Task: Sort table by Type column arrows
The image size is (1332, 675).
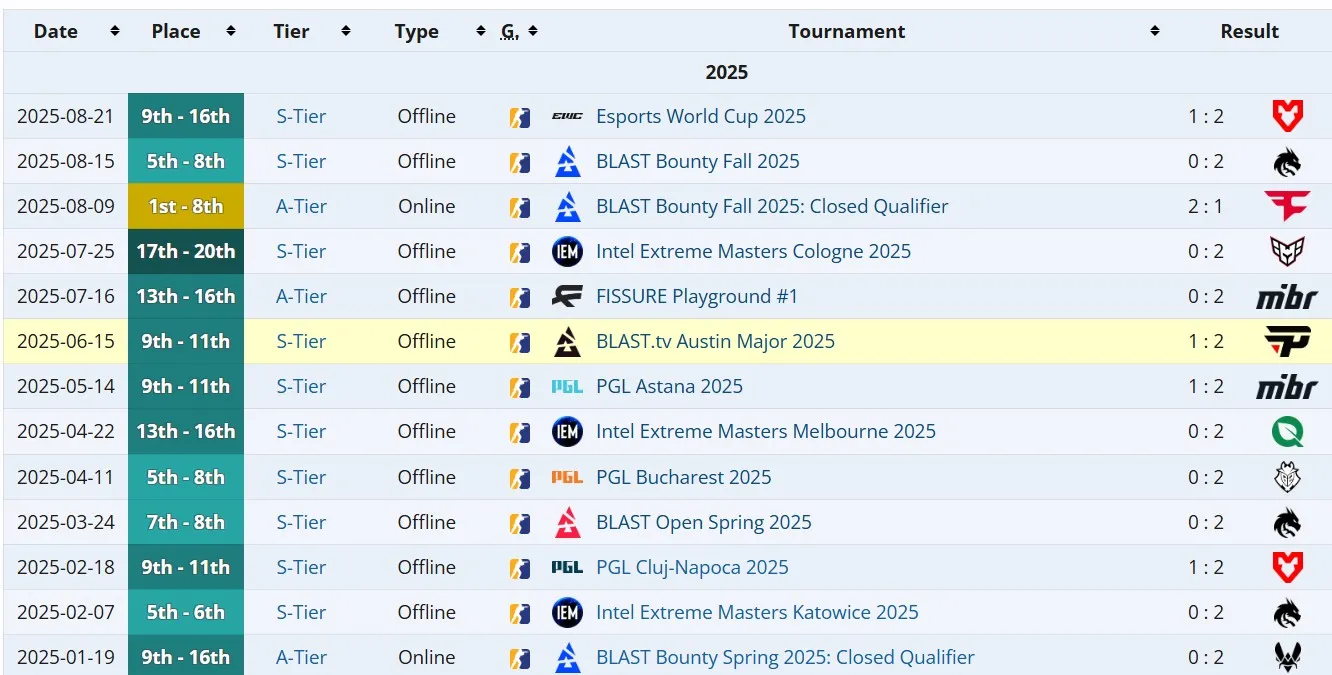Action: tap(481, 31)
